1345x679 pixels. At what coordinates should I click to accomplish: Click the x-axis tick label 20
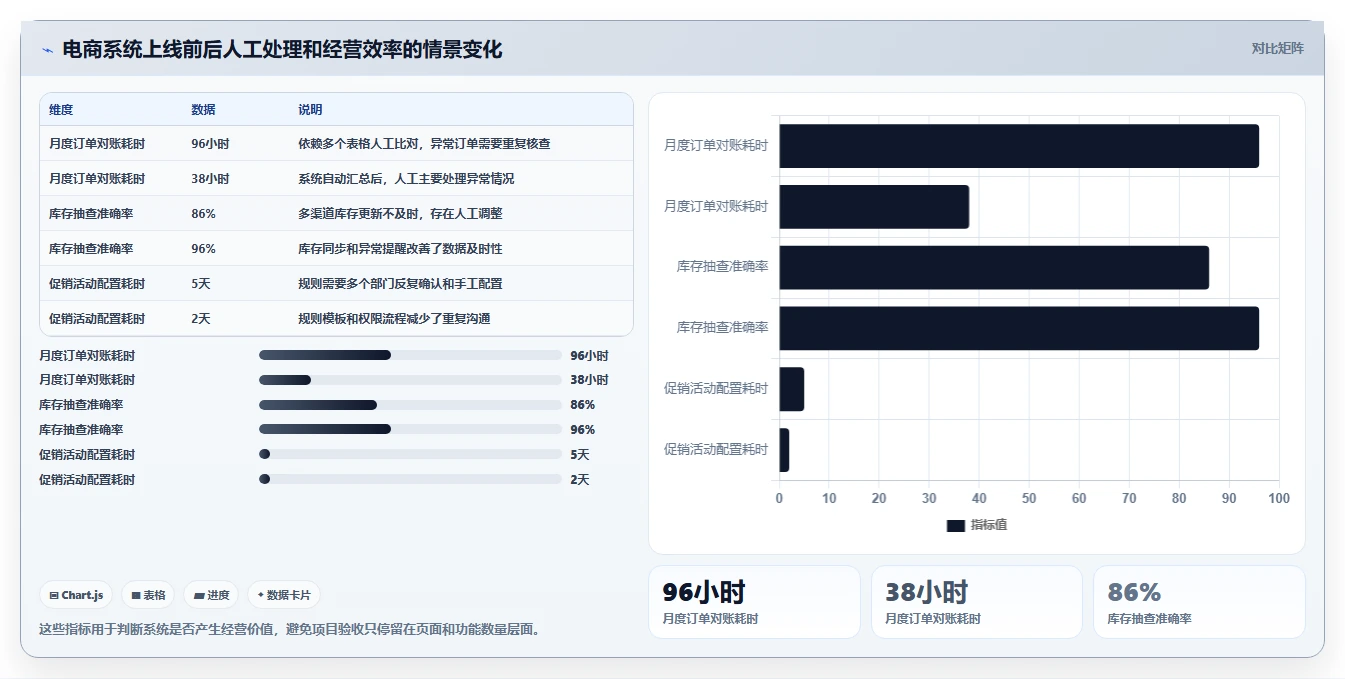pyautogui.click(x=879, y=498)
